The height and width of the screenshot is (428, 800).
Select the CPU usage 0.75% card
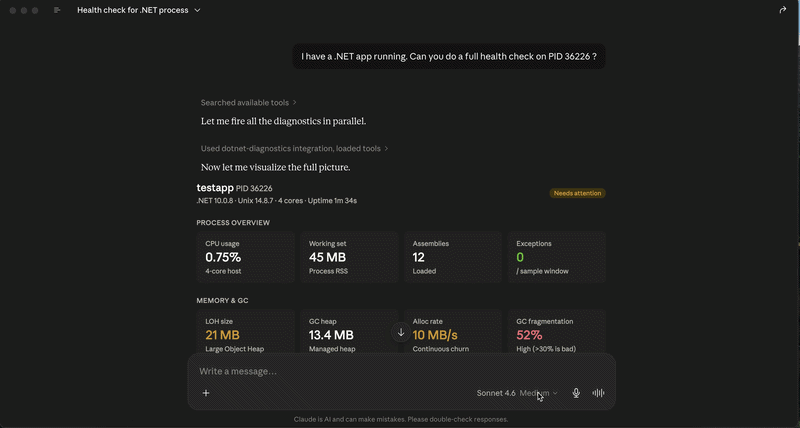[x=245, y=257]
